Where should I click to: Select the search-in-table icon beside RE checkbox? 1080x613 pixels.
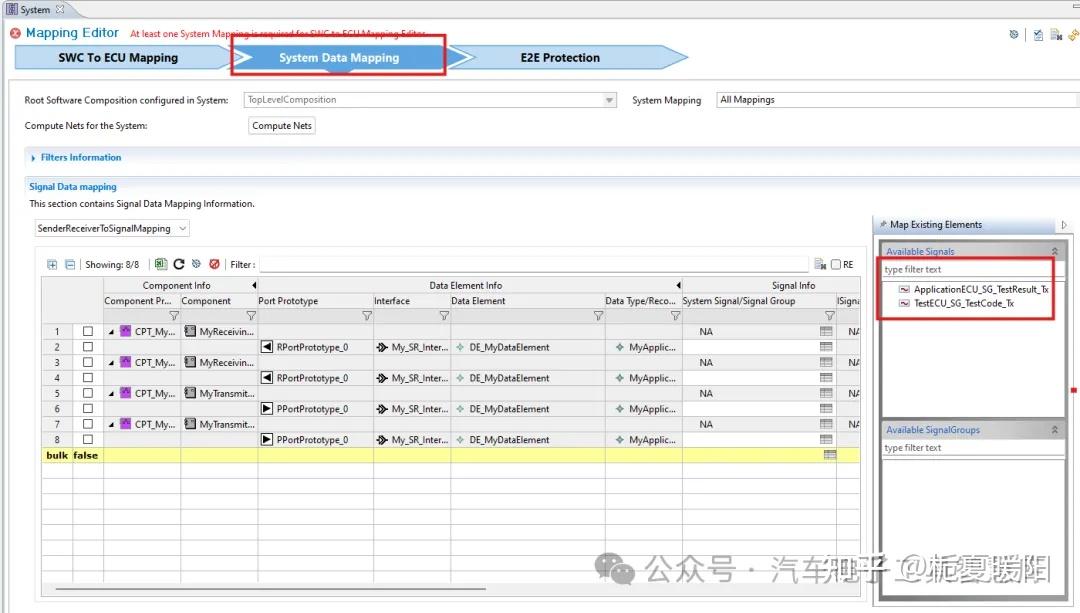click(x=821, y=264)
